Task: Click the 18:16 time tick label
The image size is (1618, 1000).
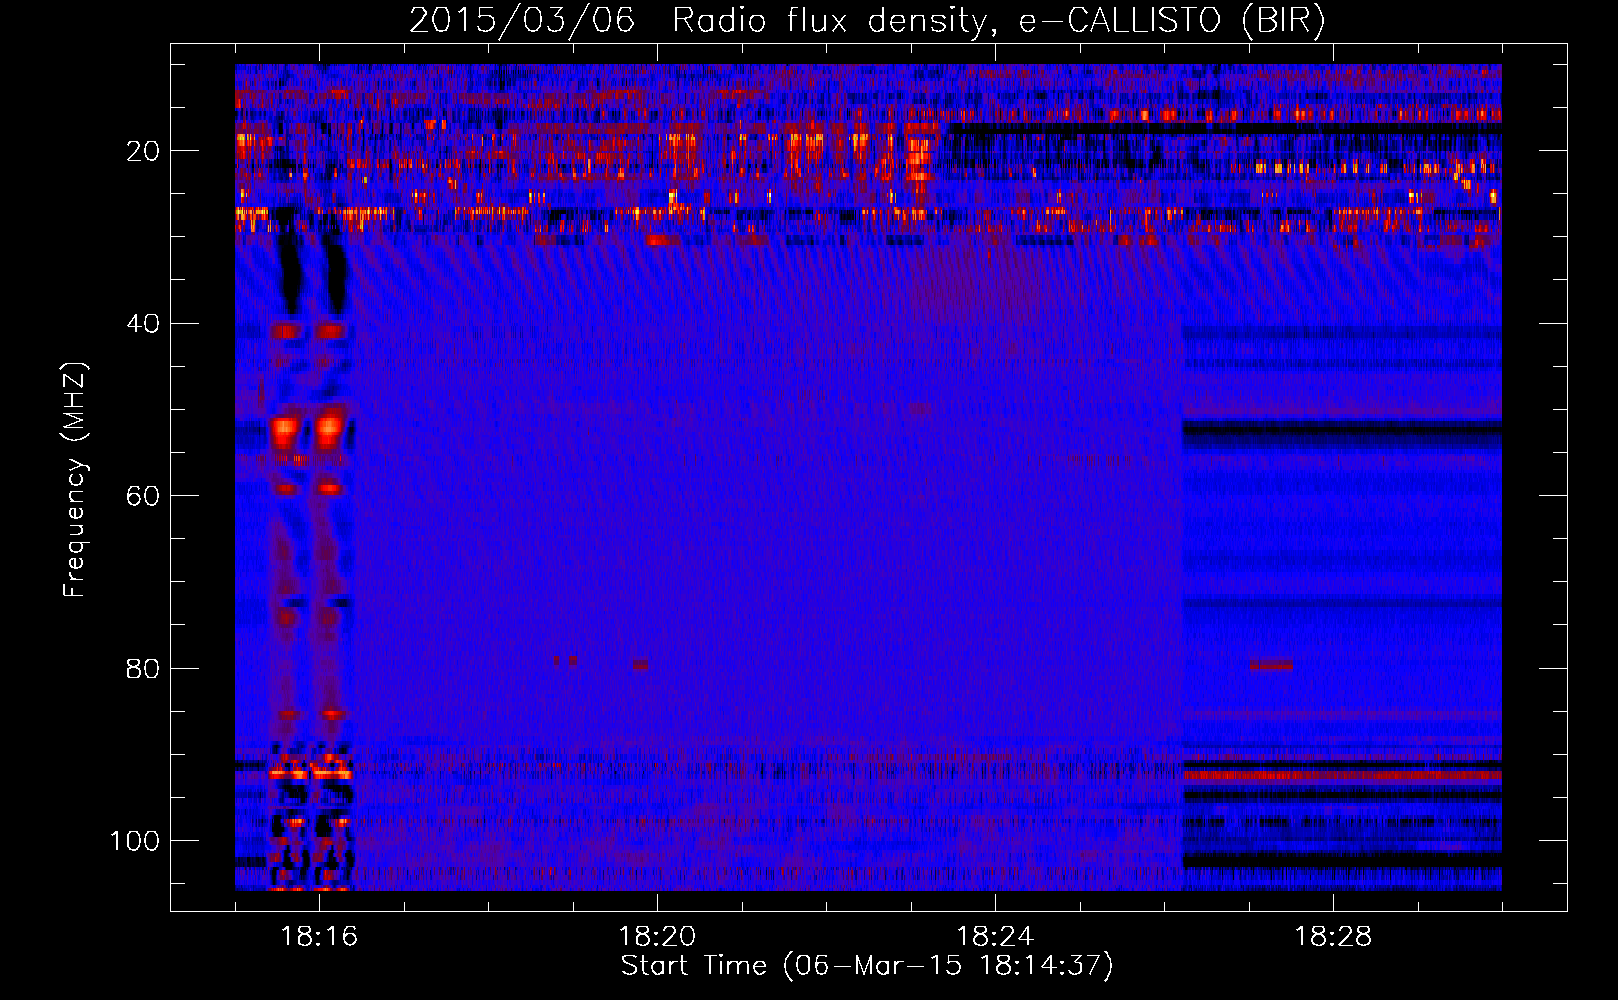Action: coord(319,937)
